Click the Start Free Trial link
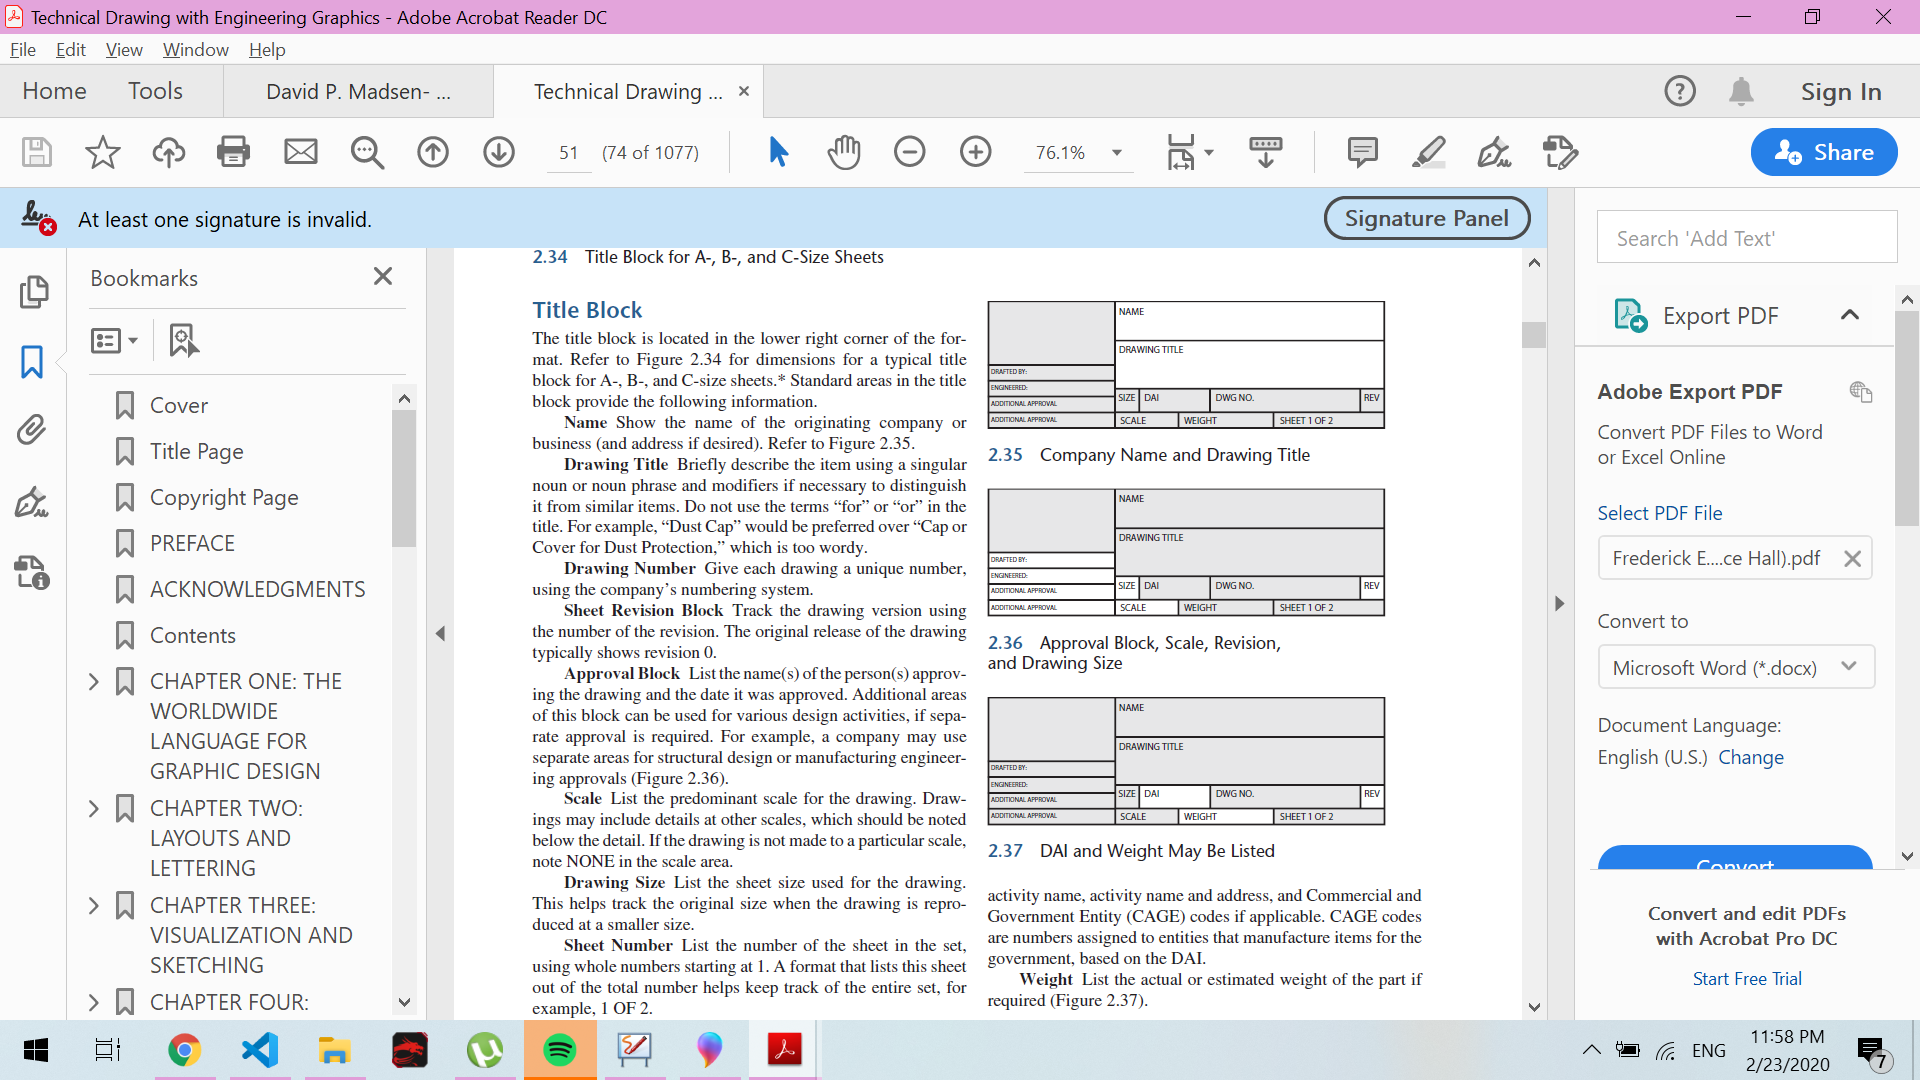1920x1080 pixels. click(1746, 979)
